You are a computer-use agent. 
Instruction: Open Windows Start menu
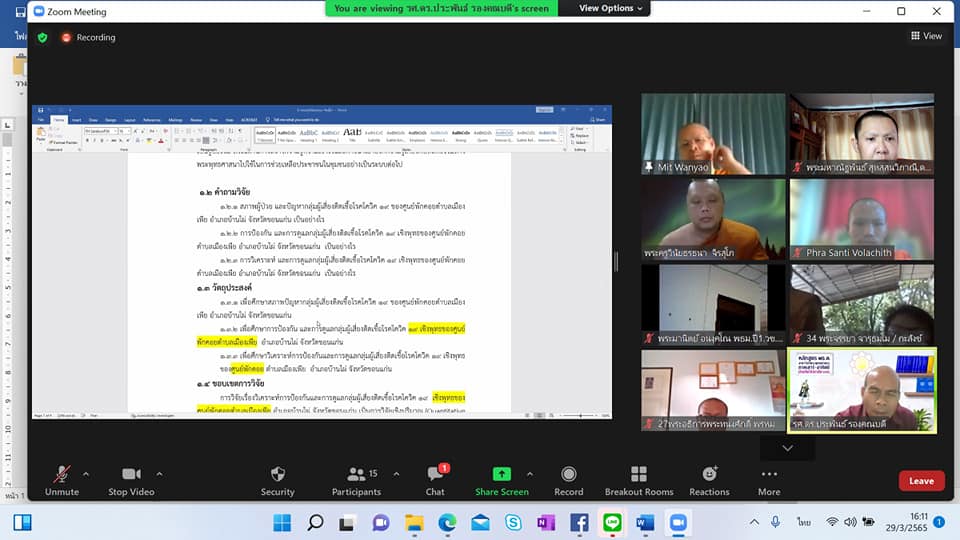(282, 523)
